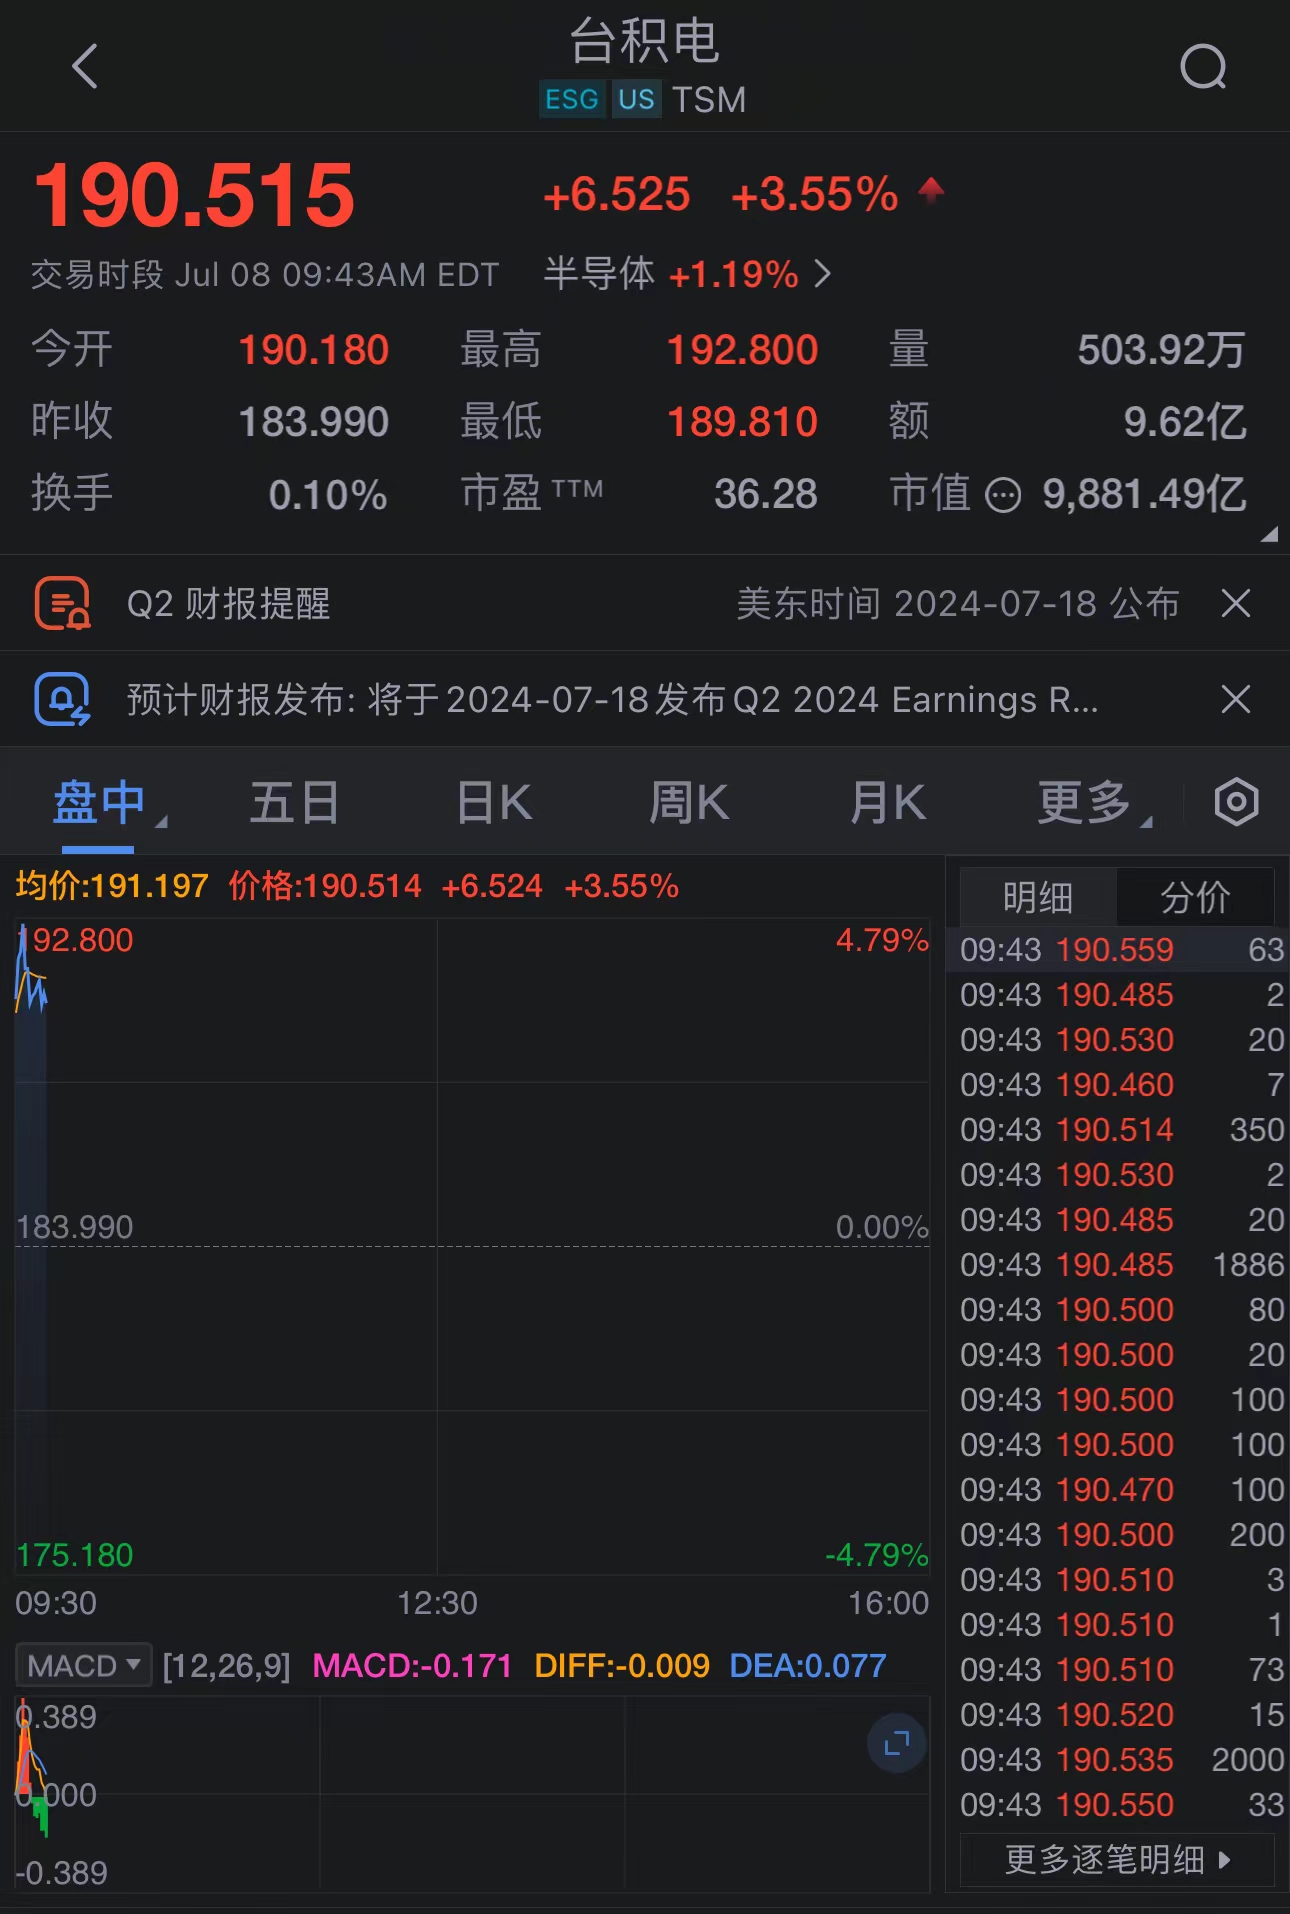Tap the market cap 9,881.49亿
The image size is (1290, 1914).
click(x=1144, y=494)
